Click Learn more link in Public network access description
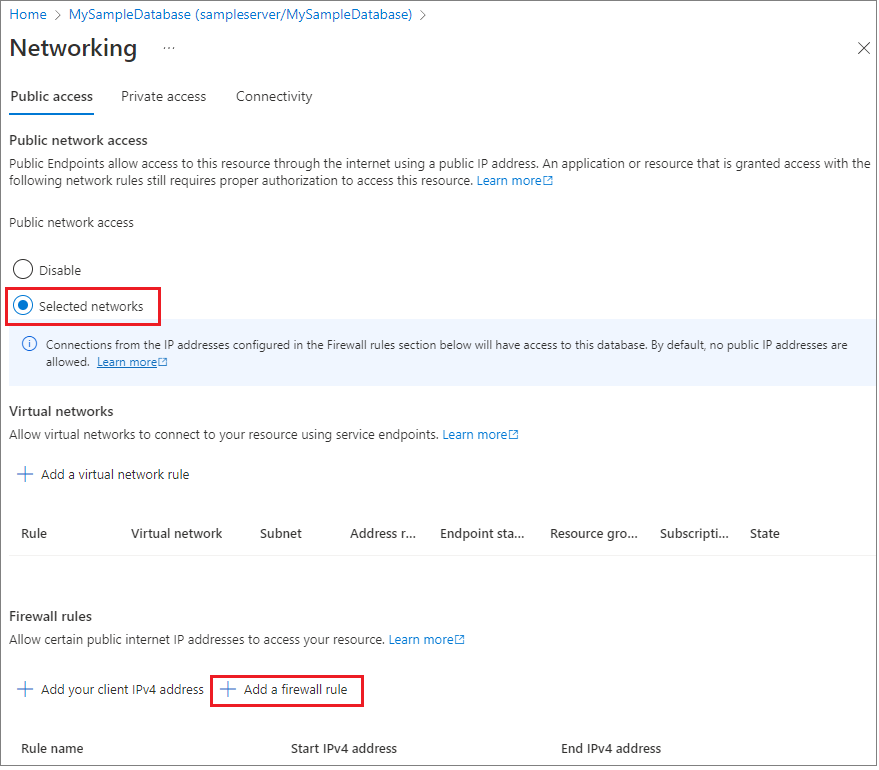 click(509, 180)
